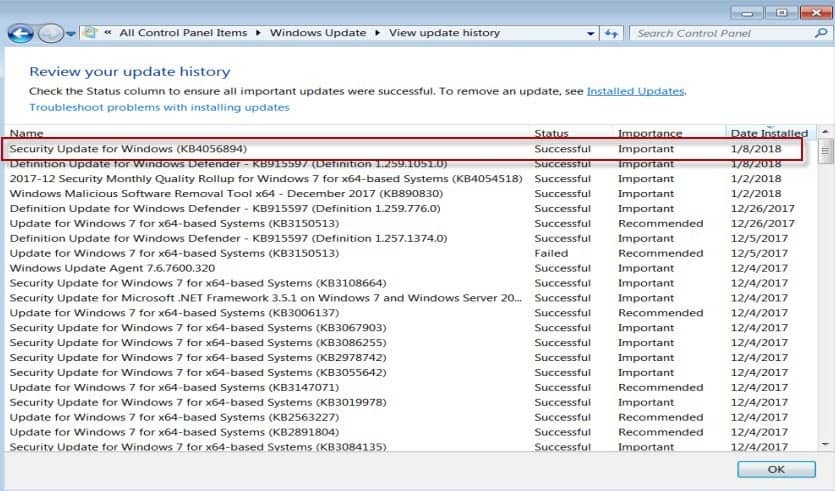
Task: Open the Installed Updates link
Action: [x=635, y=91]
